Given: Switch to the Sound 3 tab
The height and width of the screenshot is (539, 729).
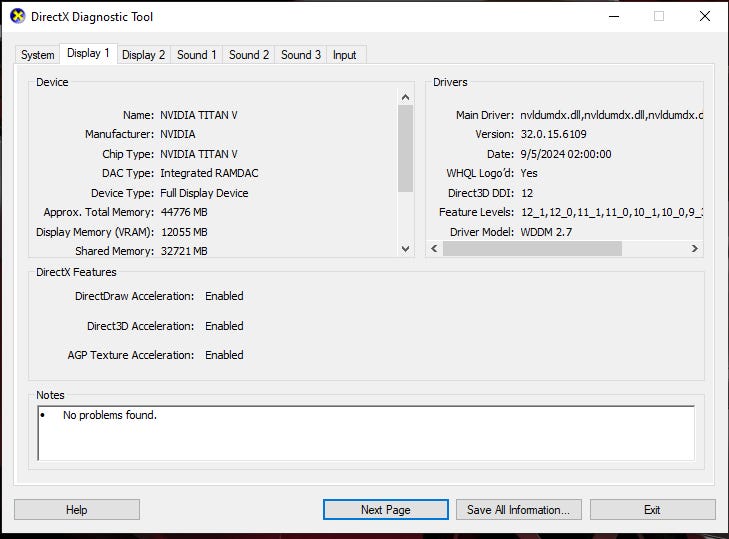Looking at the screenshot, I should coord(301,55).
